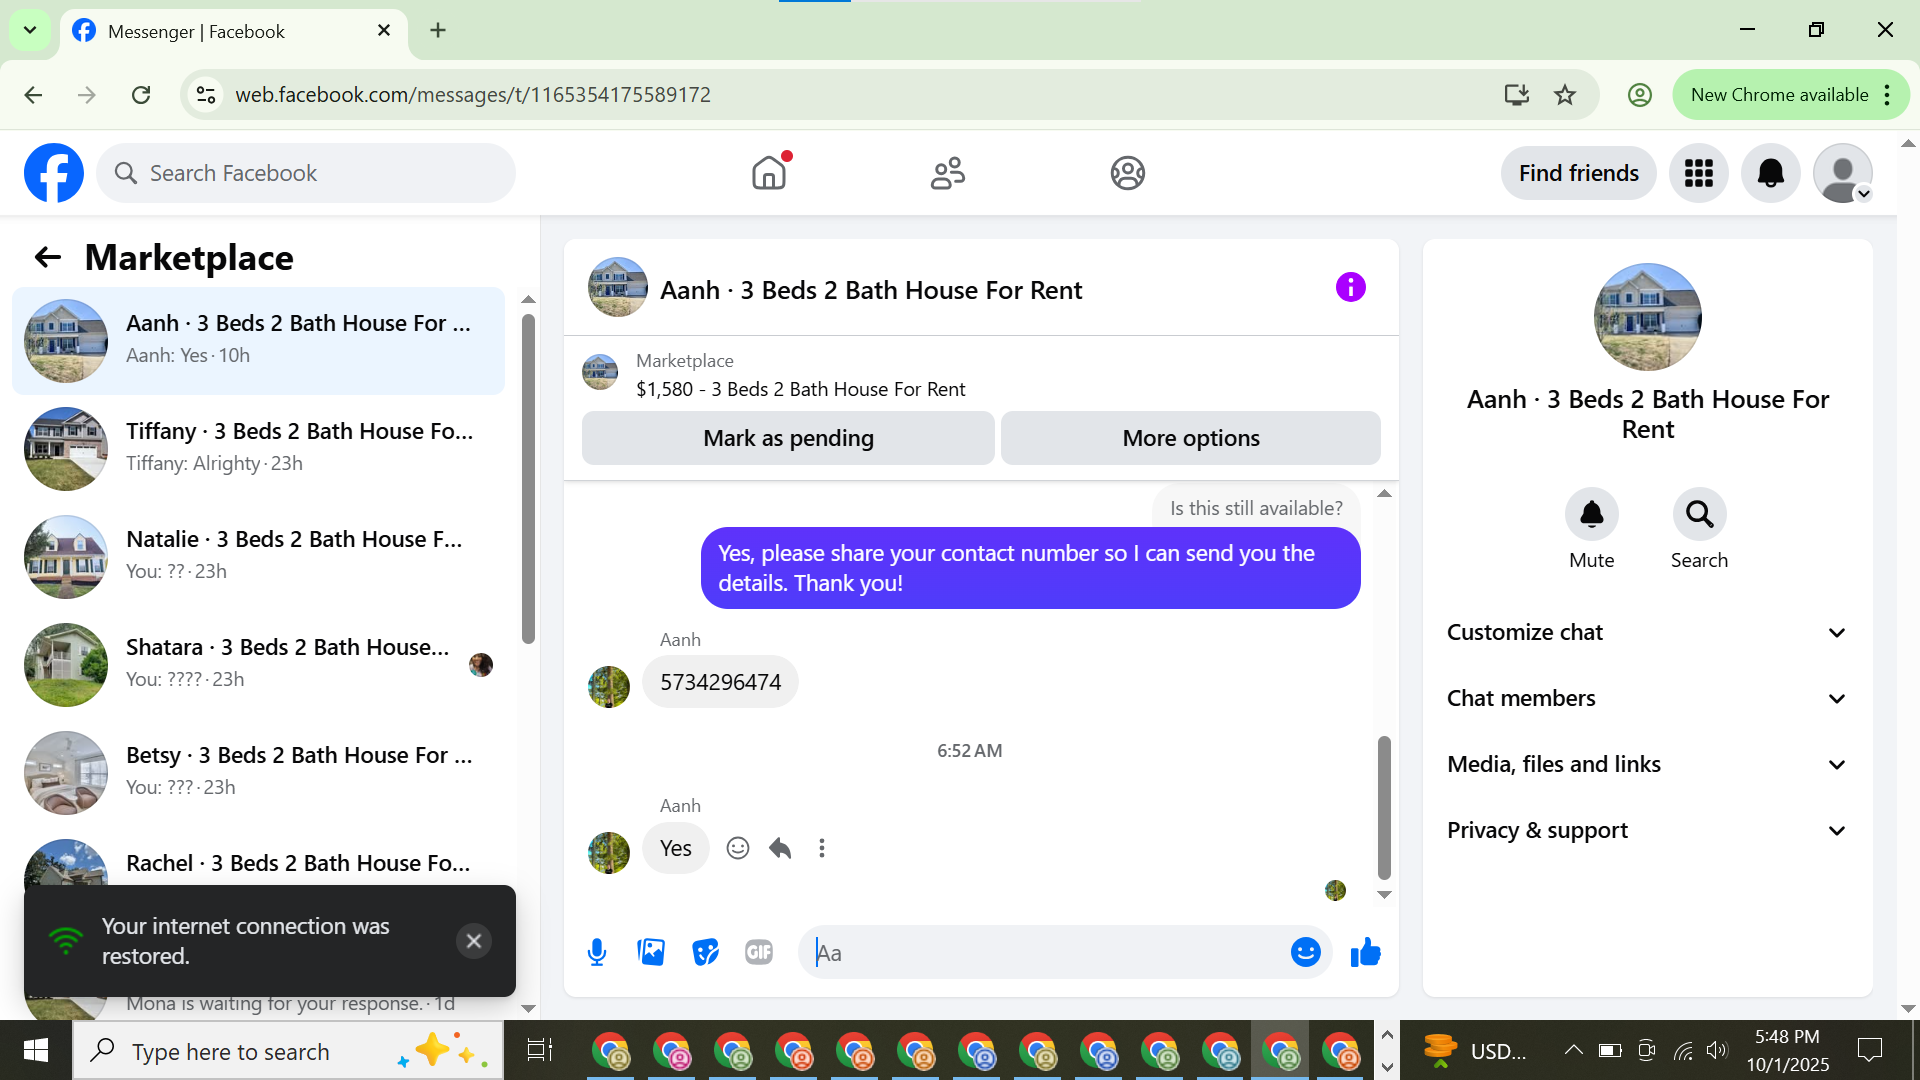
Task: Expand Customize chat section
Action: [1647, 633]
